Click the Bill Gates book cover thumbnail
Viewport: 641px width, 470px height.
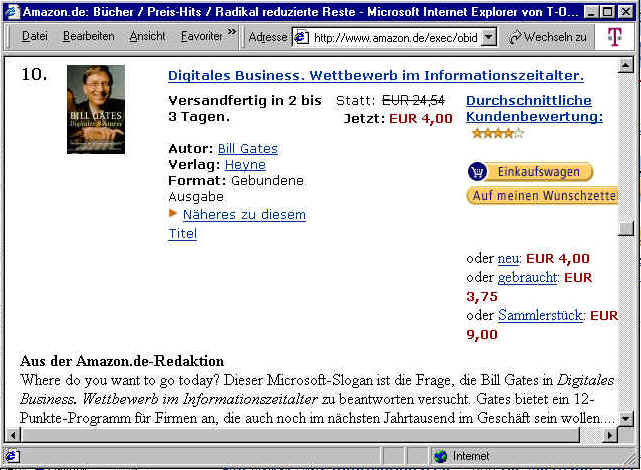(x=96, y=110)
